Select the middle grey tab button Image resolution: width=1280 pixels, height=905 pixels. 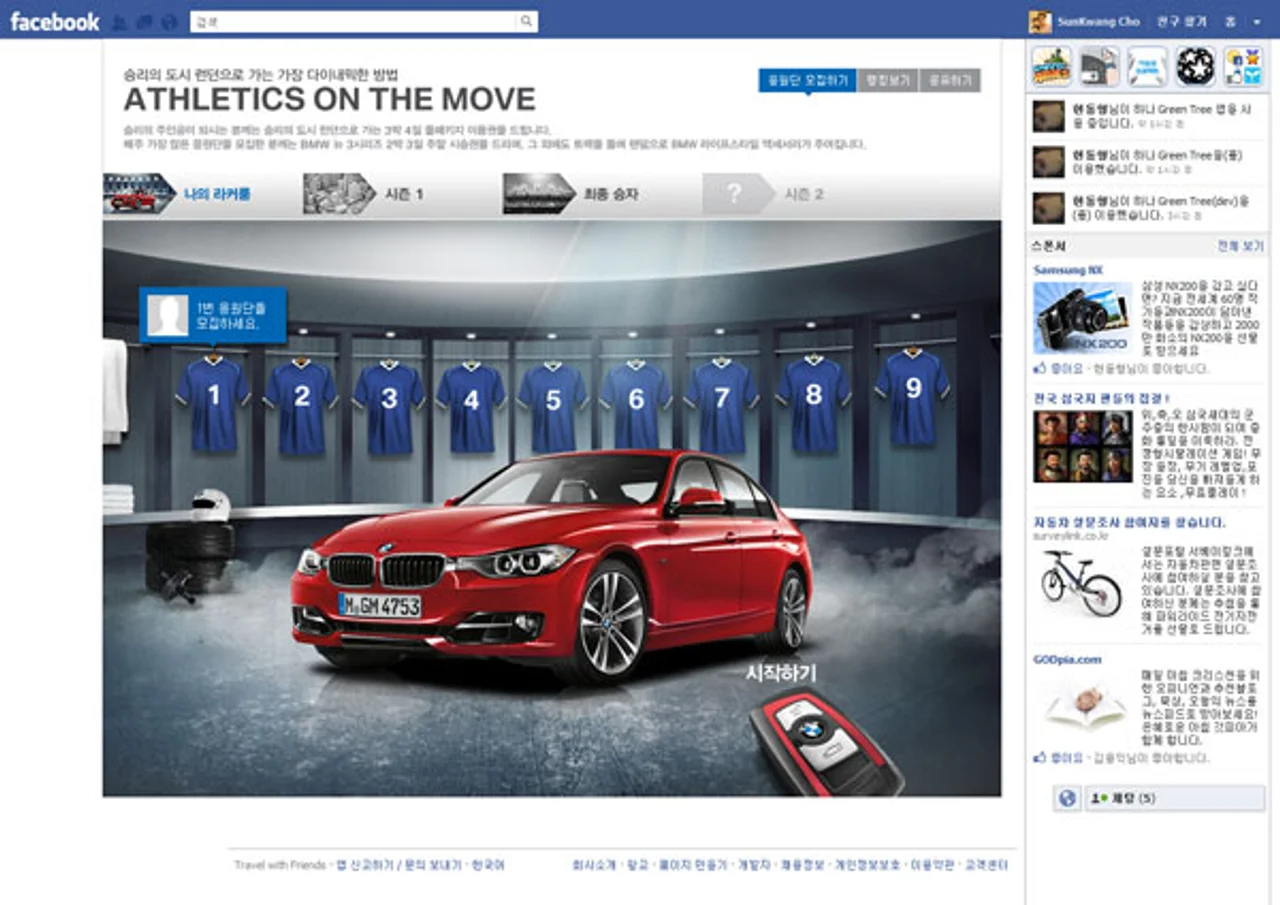888,80
